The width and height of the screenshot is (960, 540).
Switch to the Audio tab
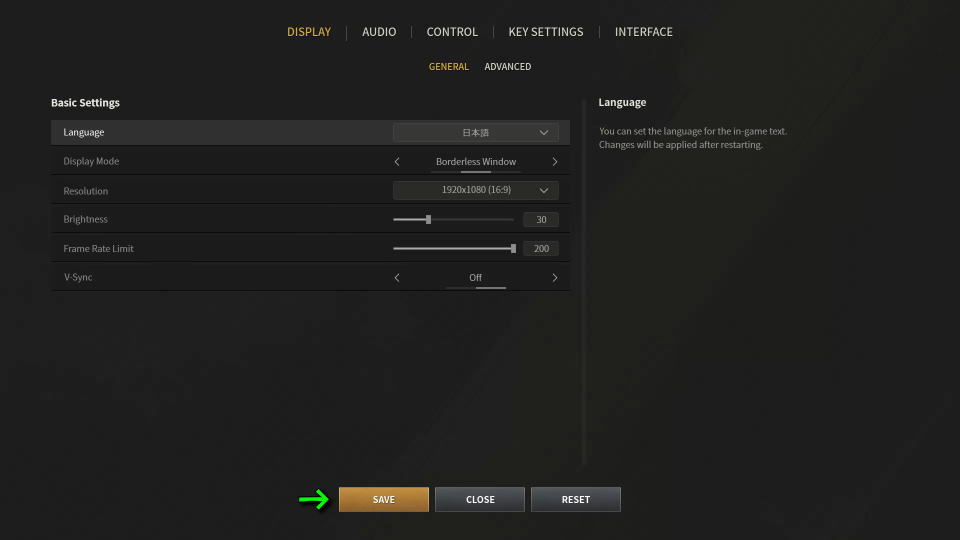(379, 32)
